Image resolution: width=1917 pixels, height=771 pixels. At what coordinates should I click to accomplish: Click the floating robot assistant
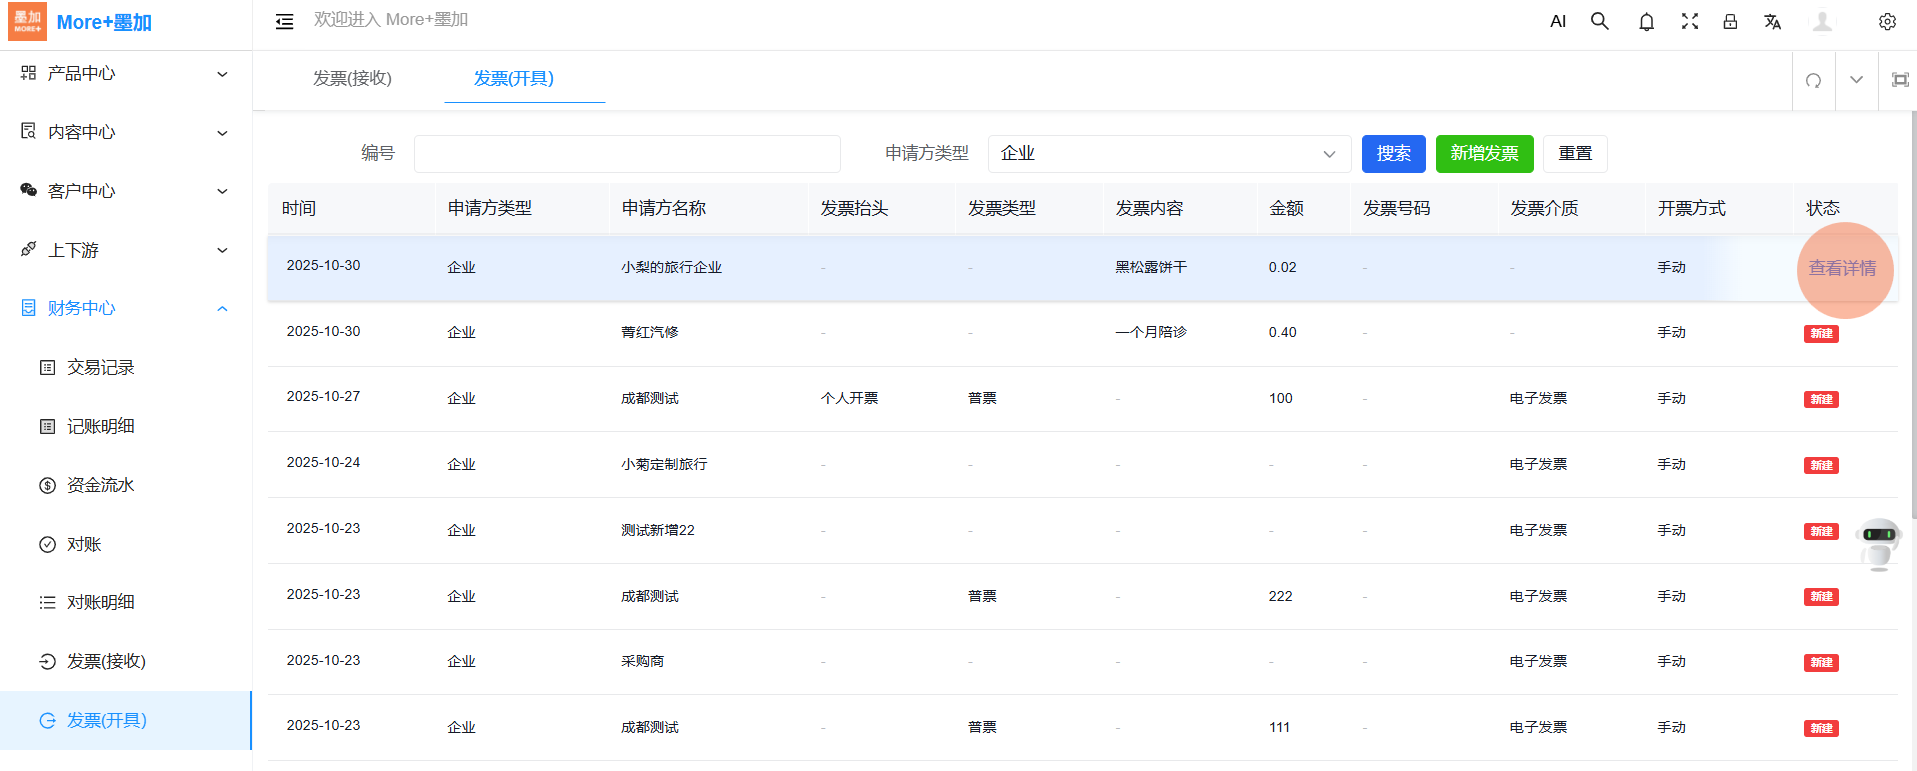(1878, 542)
